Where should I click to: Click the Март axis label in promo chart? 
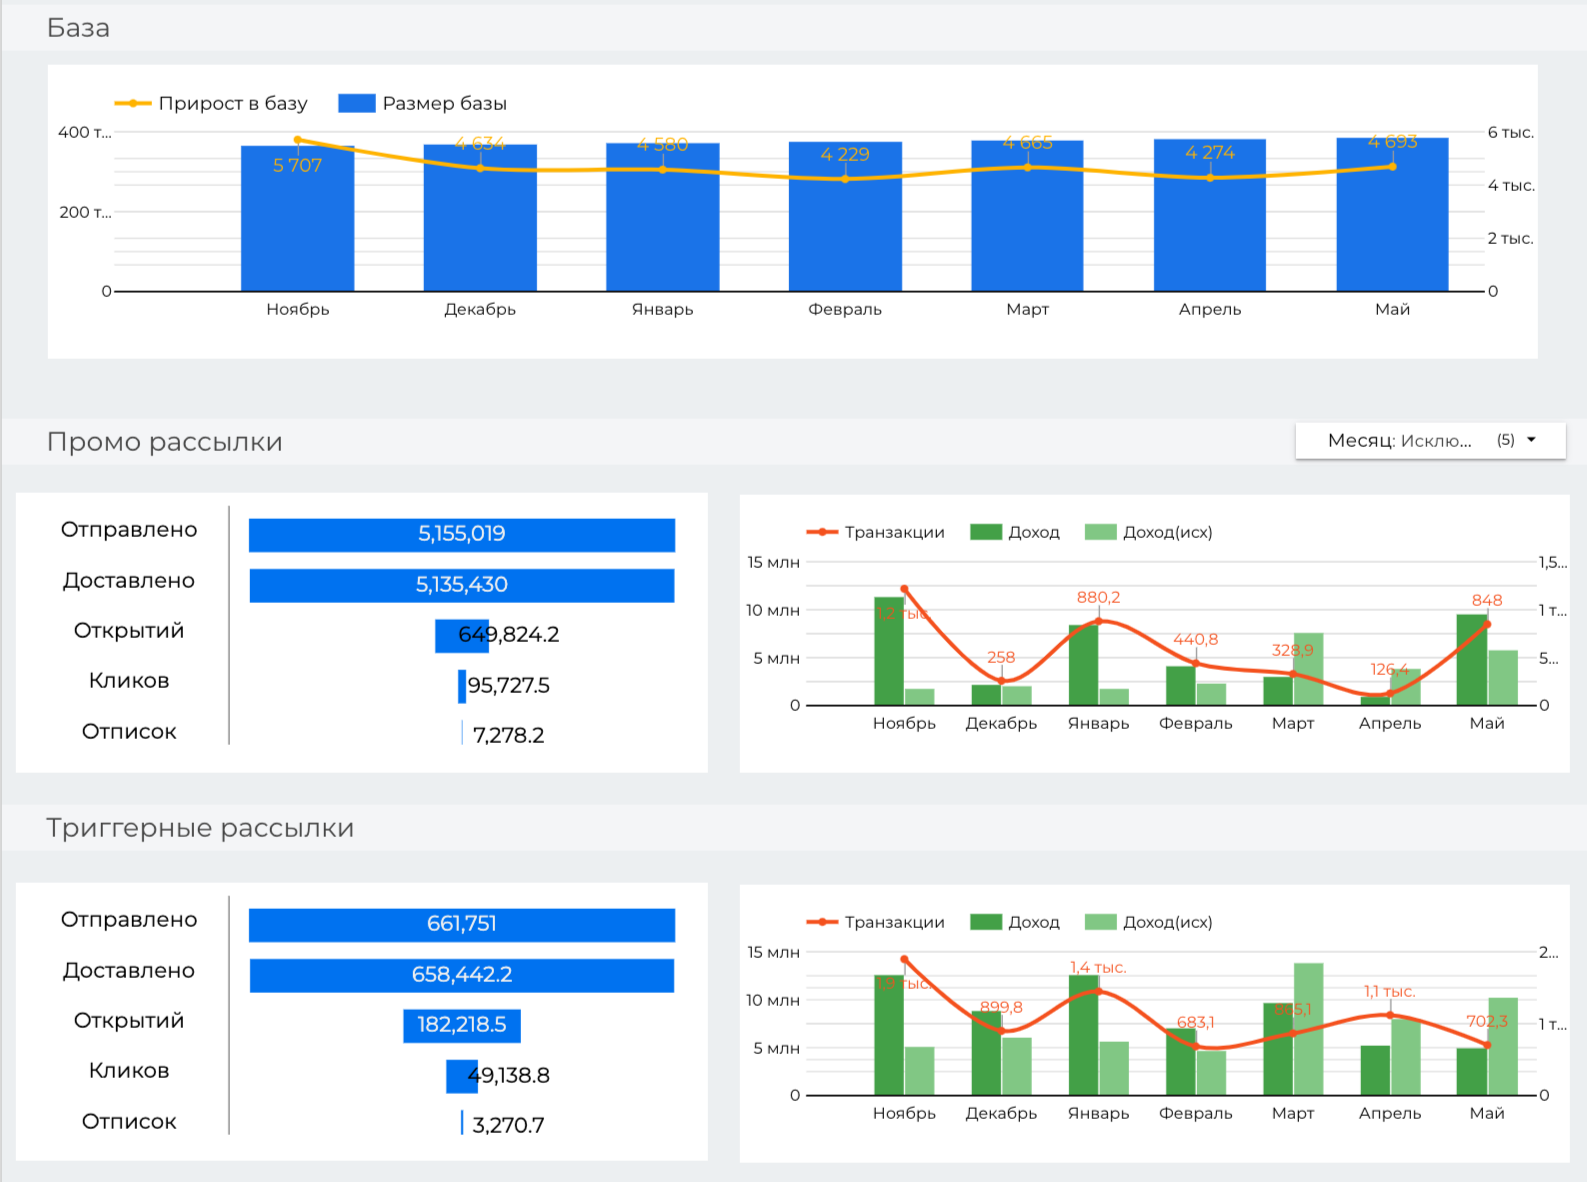click(1292, 723)
